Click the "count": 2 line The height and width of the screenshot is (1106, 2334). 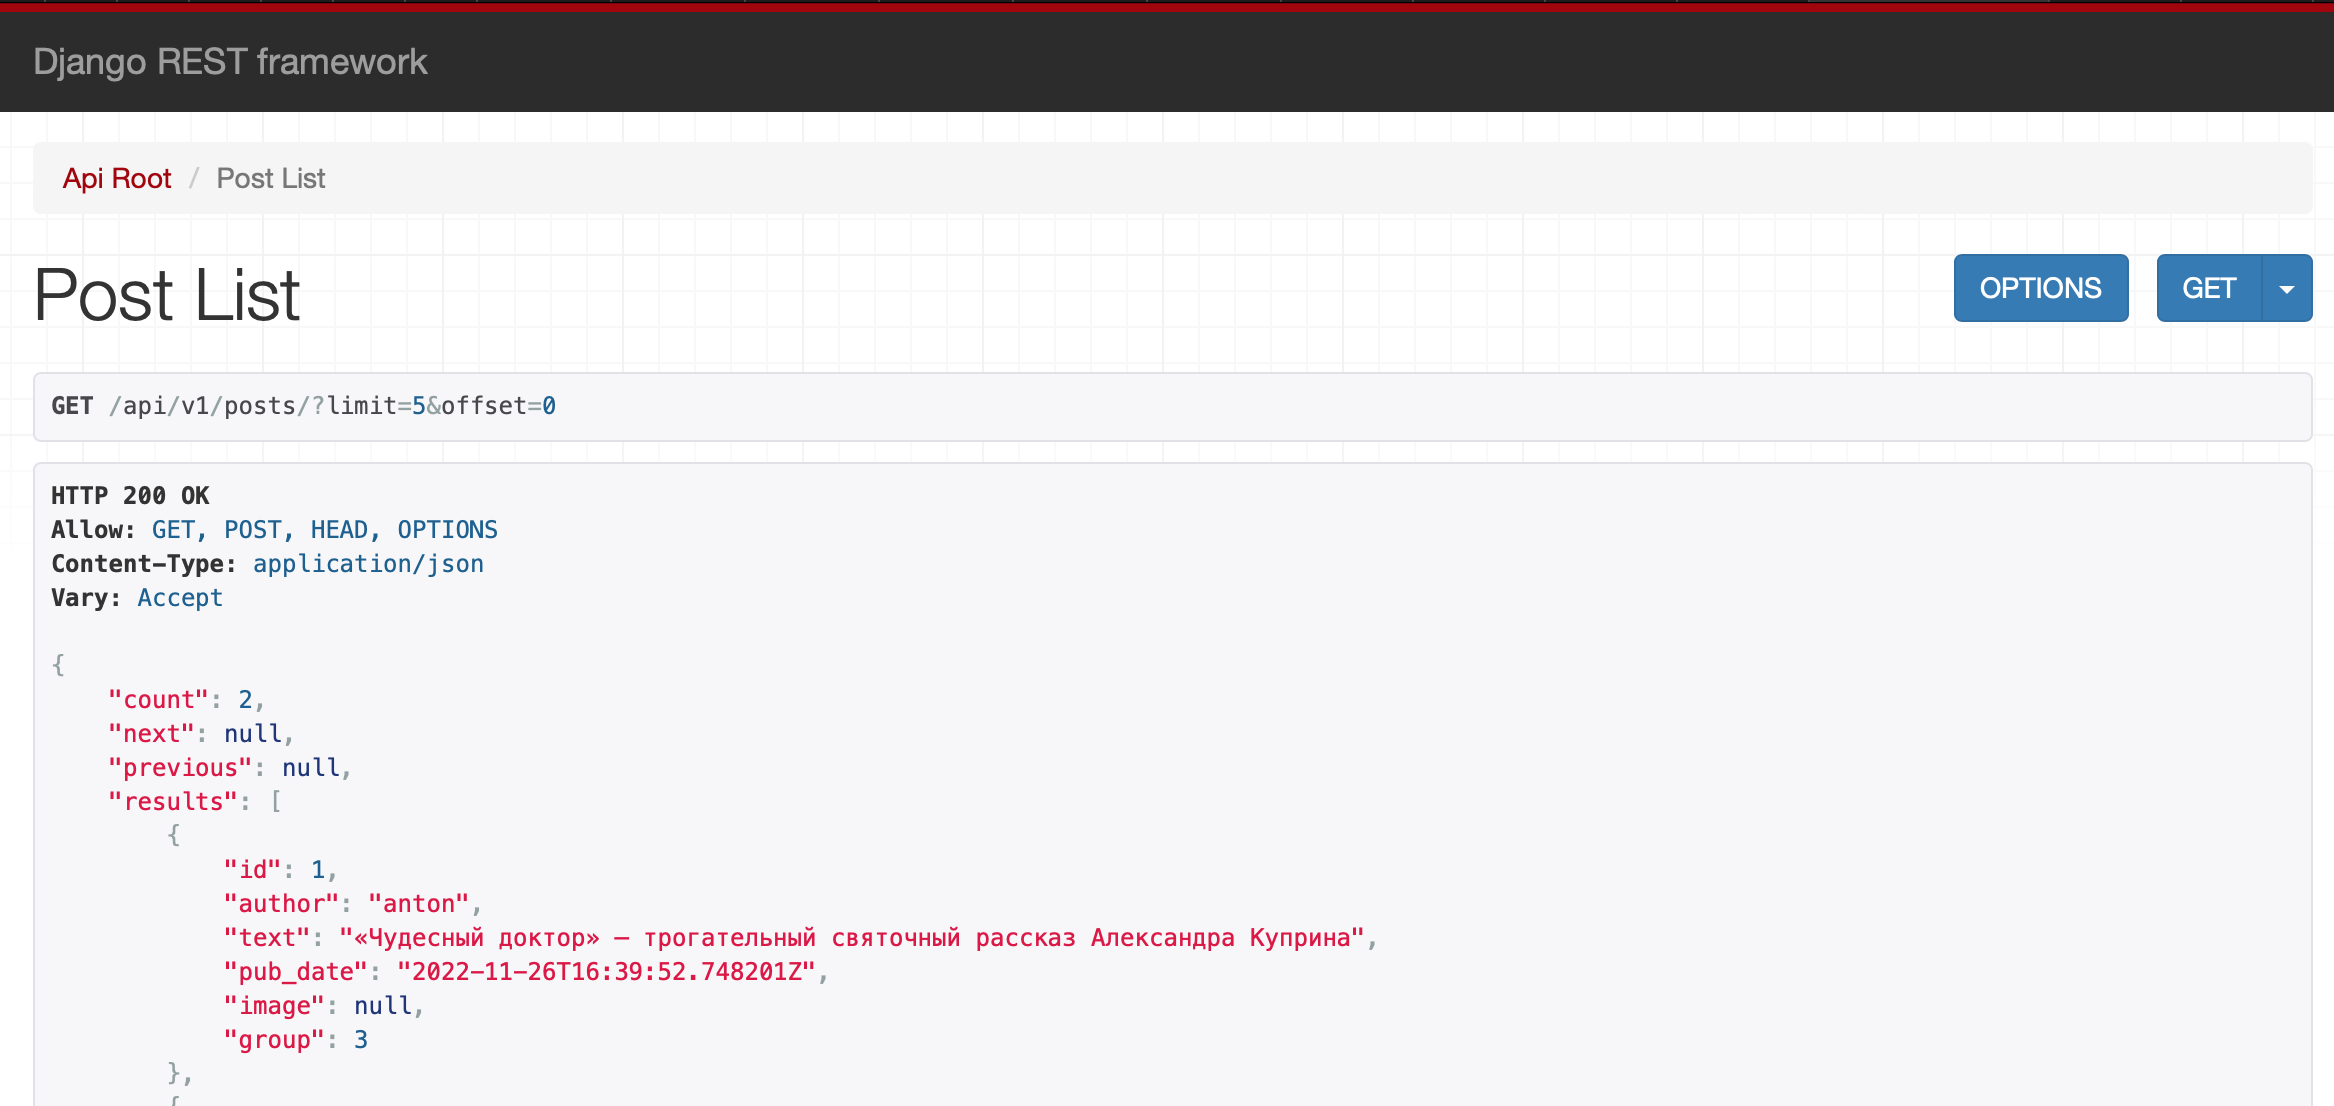[186, 700]
